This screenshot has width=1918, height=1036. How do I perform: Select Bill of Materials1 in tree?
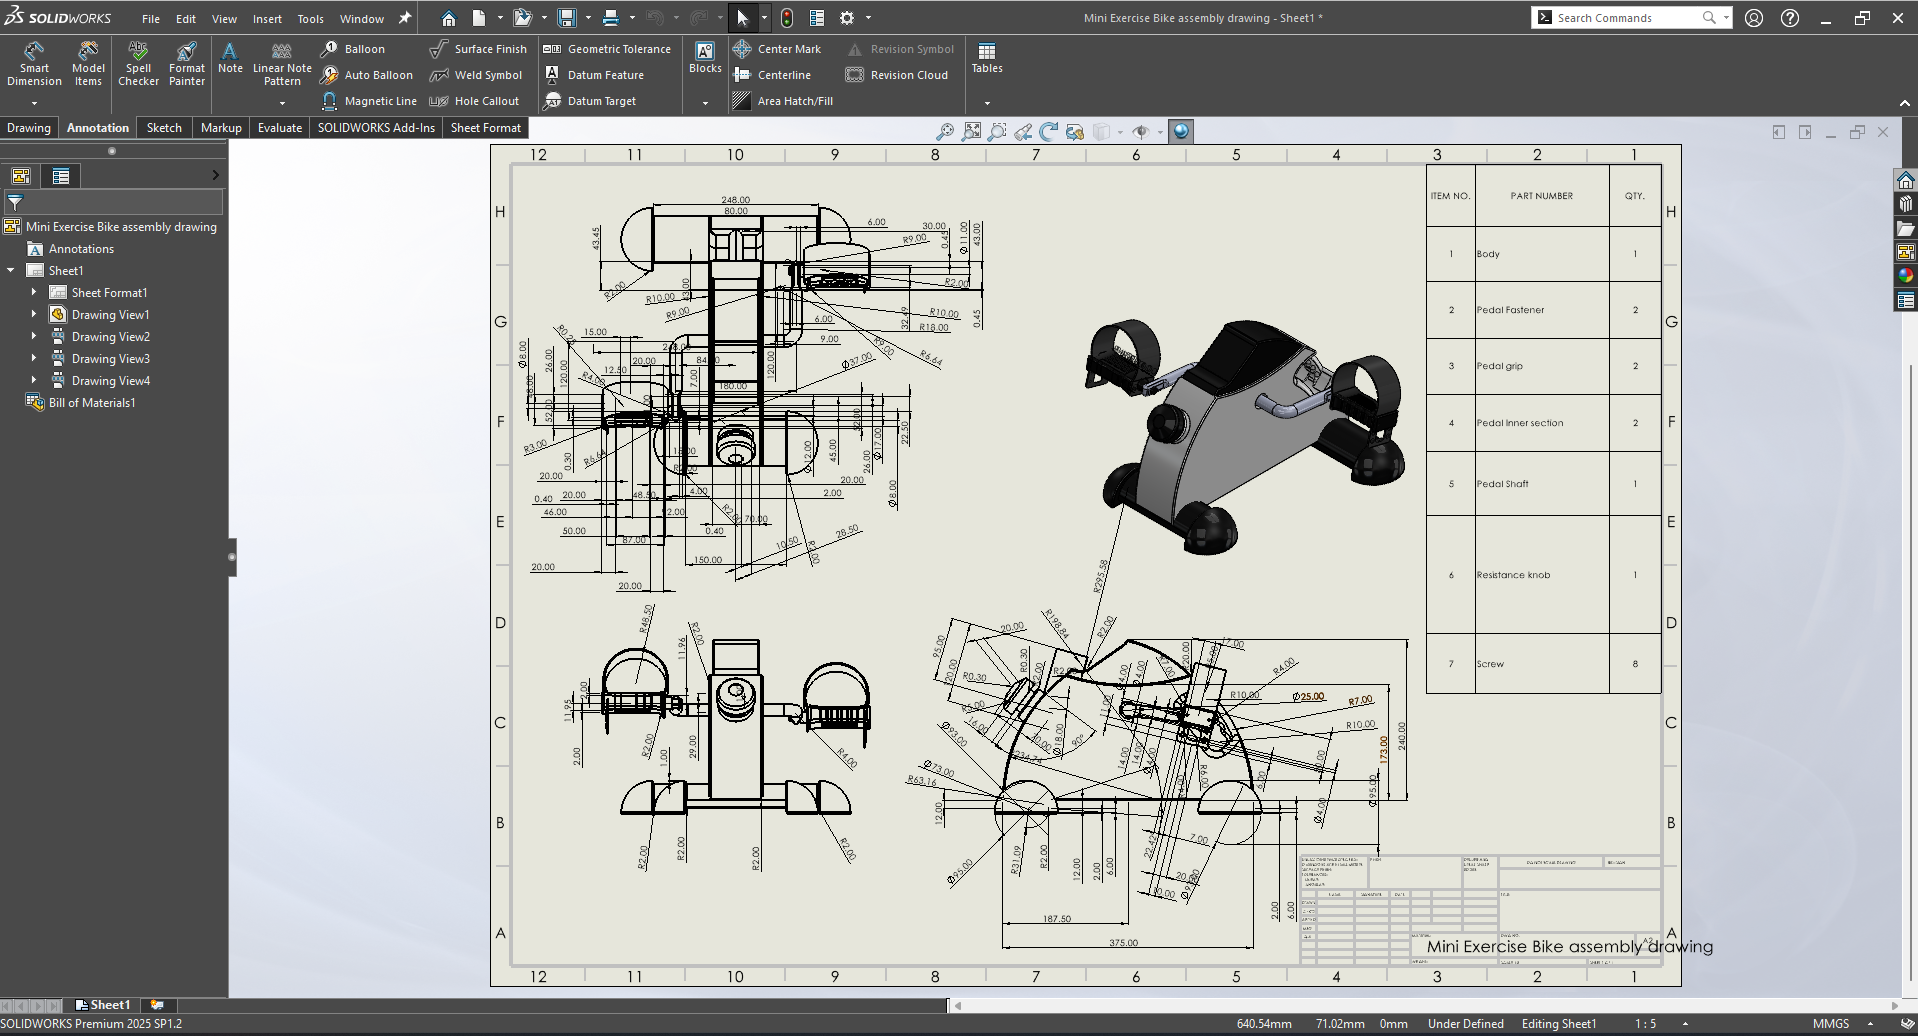91,403
